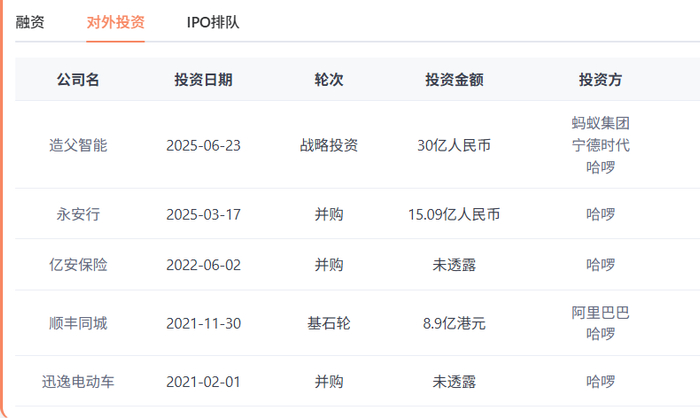700x418 pixels.
Task: Select the 迅逸电动车 company name
Action: point(78,381)
